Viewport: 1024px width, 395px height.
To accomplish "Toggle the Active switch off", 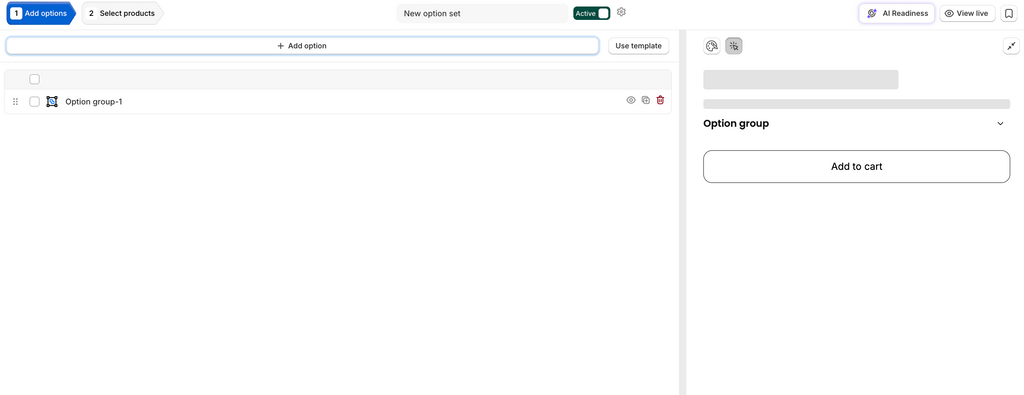I will [x=592, y=13].
